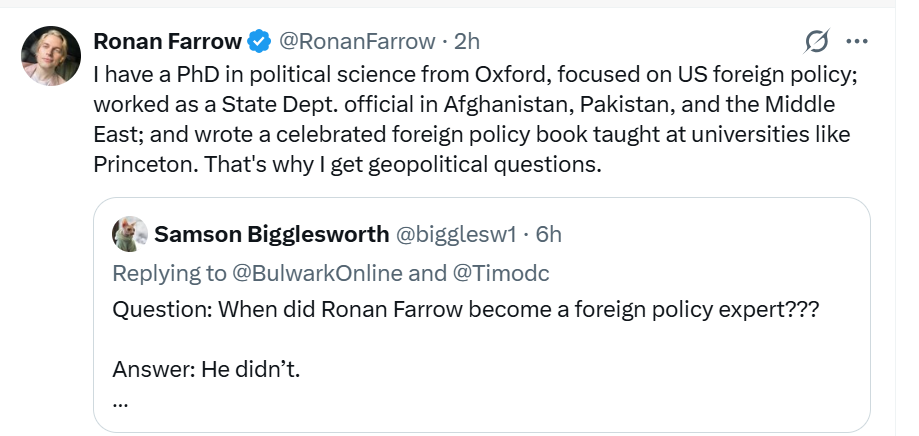The width and height of the screenshot is (919, 436).
Task: Click the 6h timestamp in quoted tweet
Action: [549, 234]
